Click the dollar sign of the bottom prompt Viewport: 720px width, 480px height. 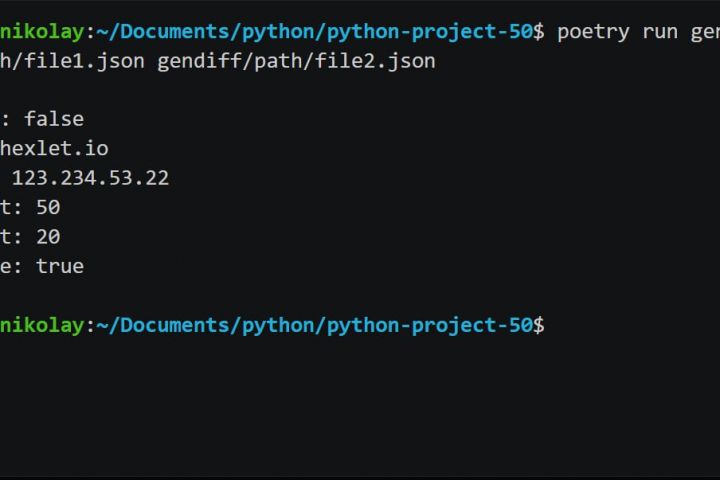click(539, 325)
